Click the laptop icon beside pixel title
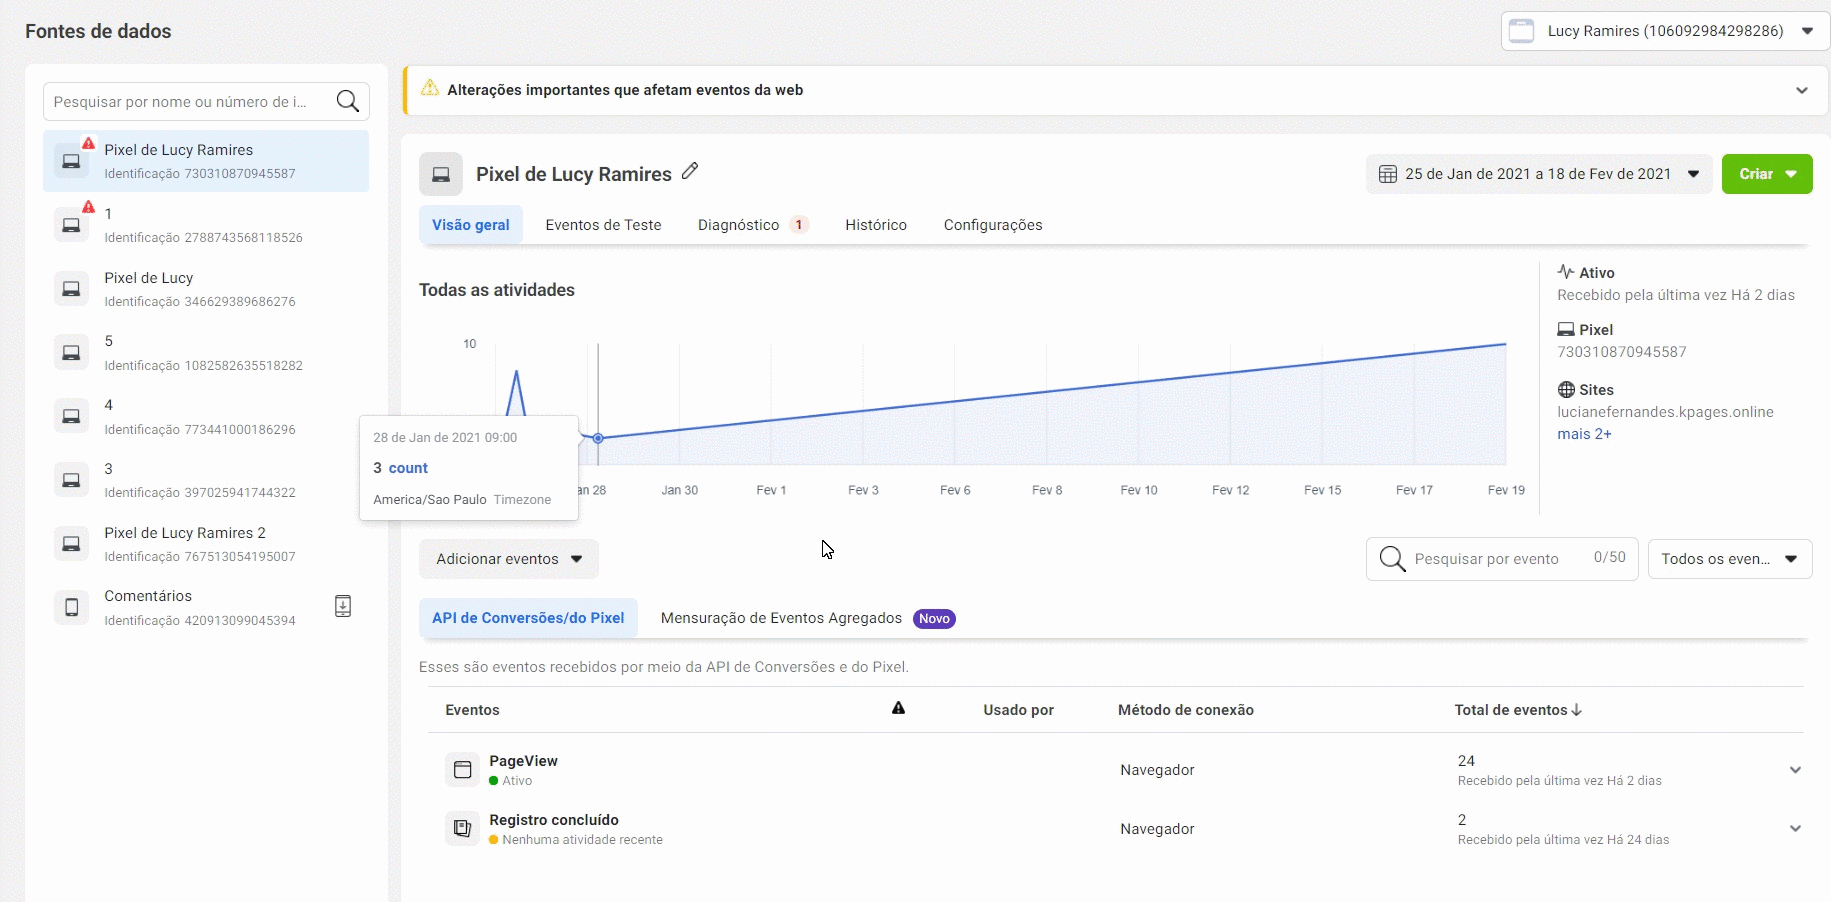 click(x=441, y=174)
